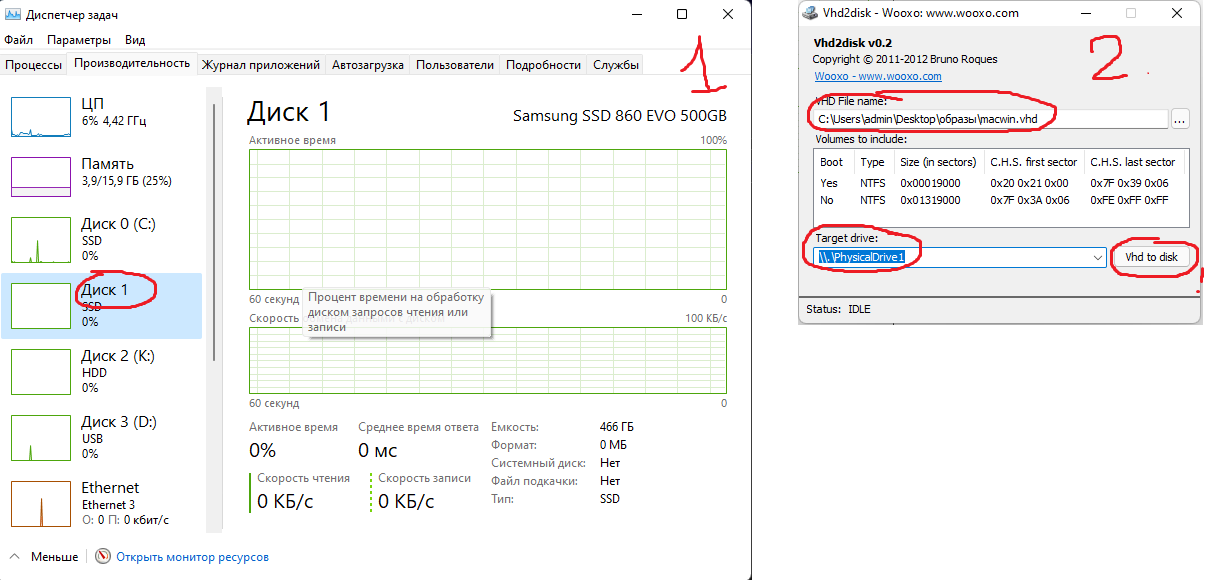
Task: Switch to the Процессы tab
Action: [x=34, y=65]
